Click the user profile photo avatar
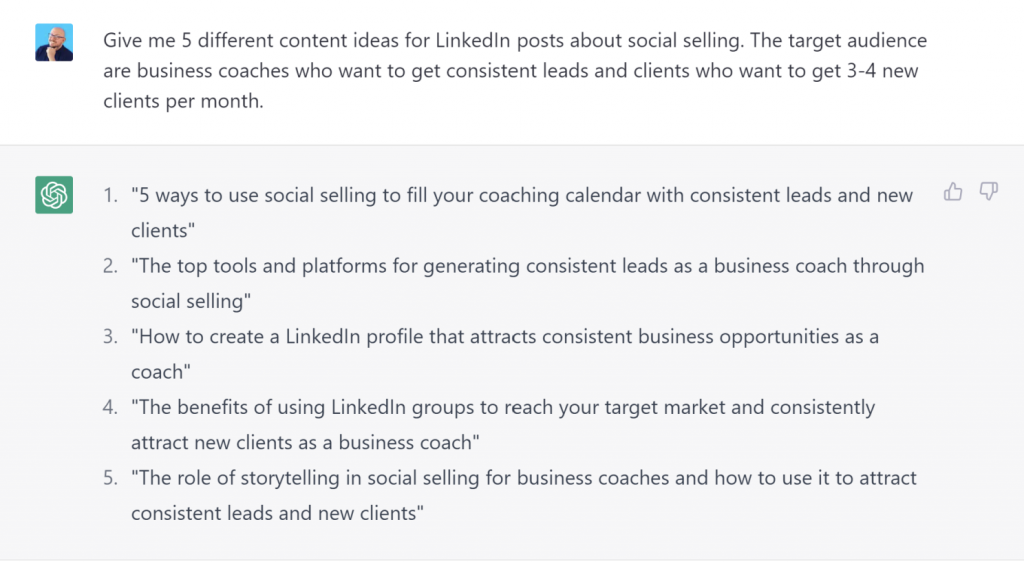The image size is (1024, 562). click(x=54, y=42)
